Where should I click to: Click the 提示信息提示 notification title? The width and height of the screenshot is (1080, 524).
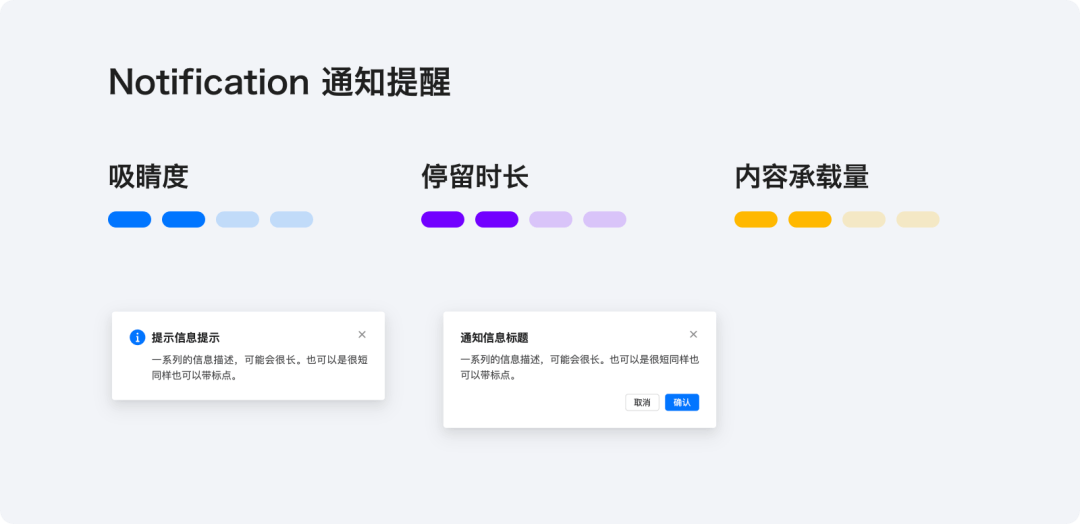(186, 337)
